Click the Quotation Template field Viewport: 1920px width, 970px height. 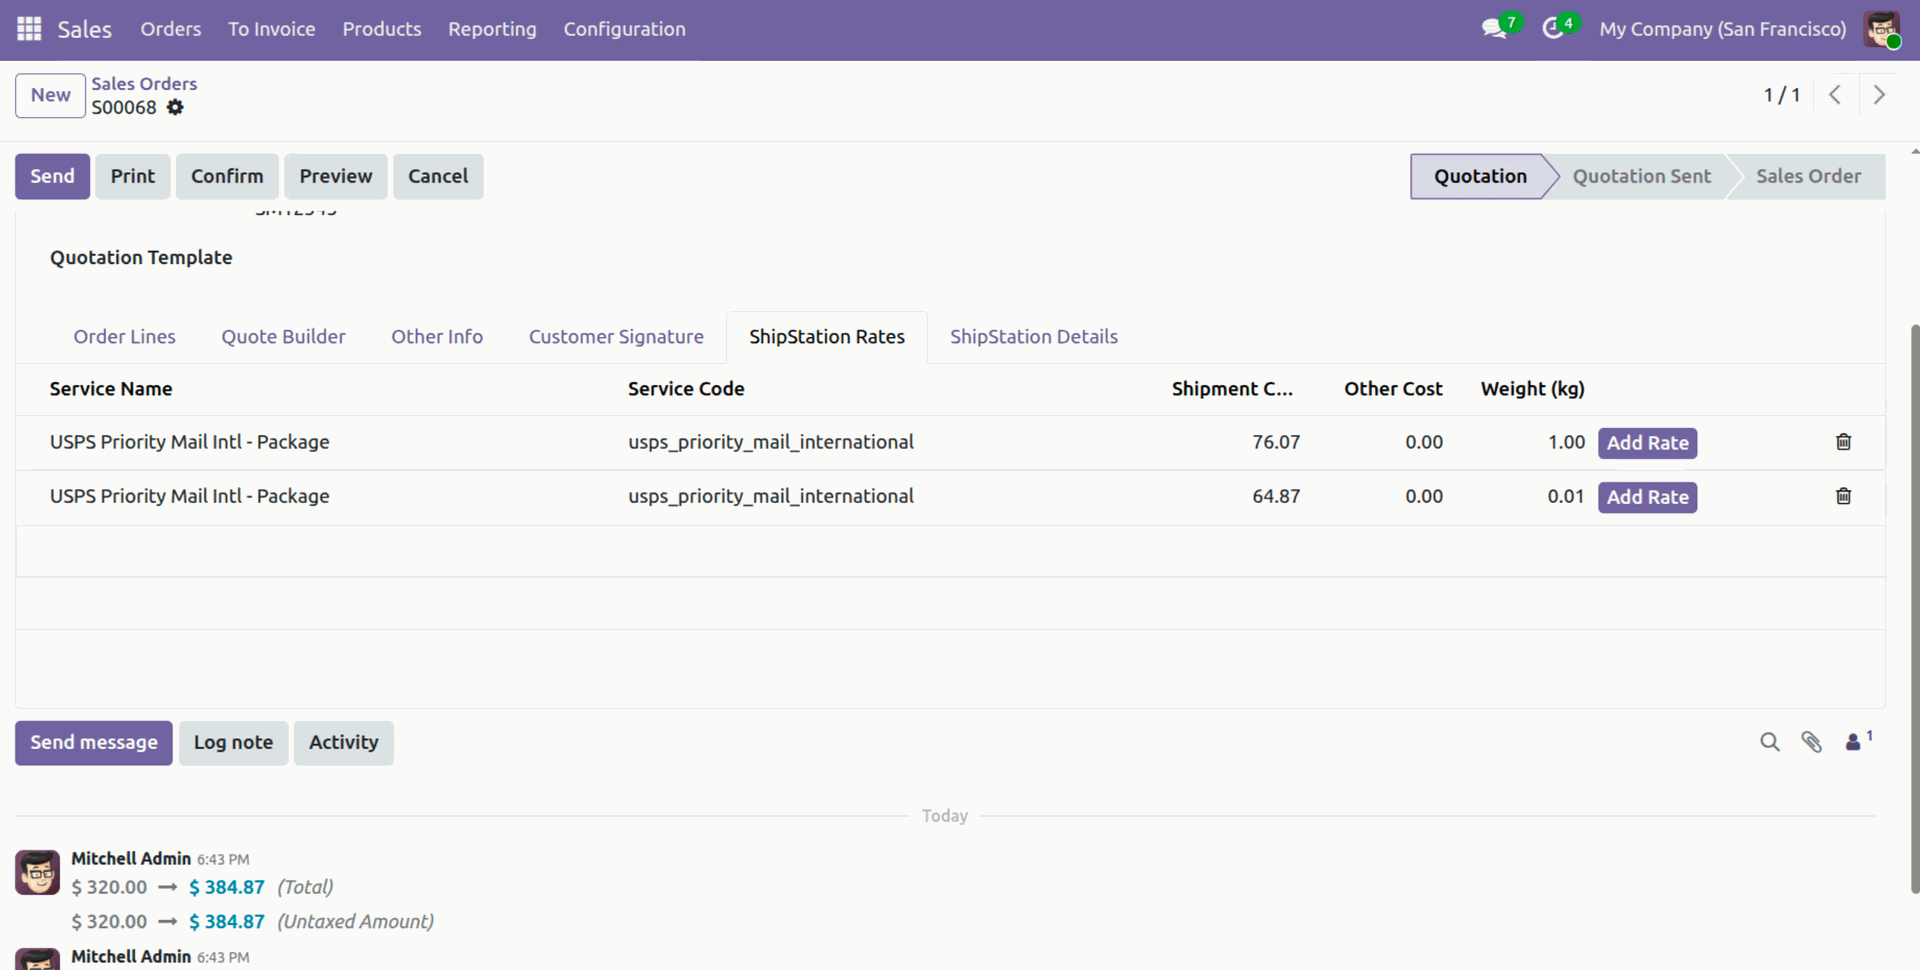click(x=141, y=258)
